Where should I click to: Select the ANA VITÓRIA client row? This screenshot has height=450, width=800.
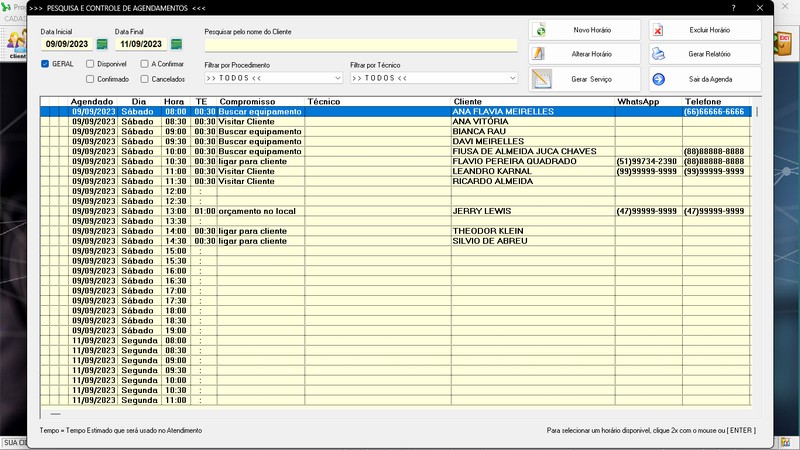pos(395,121)
